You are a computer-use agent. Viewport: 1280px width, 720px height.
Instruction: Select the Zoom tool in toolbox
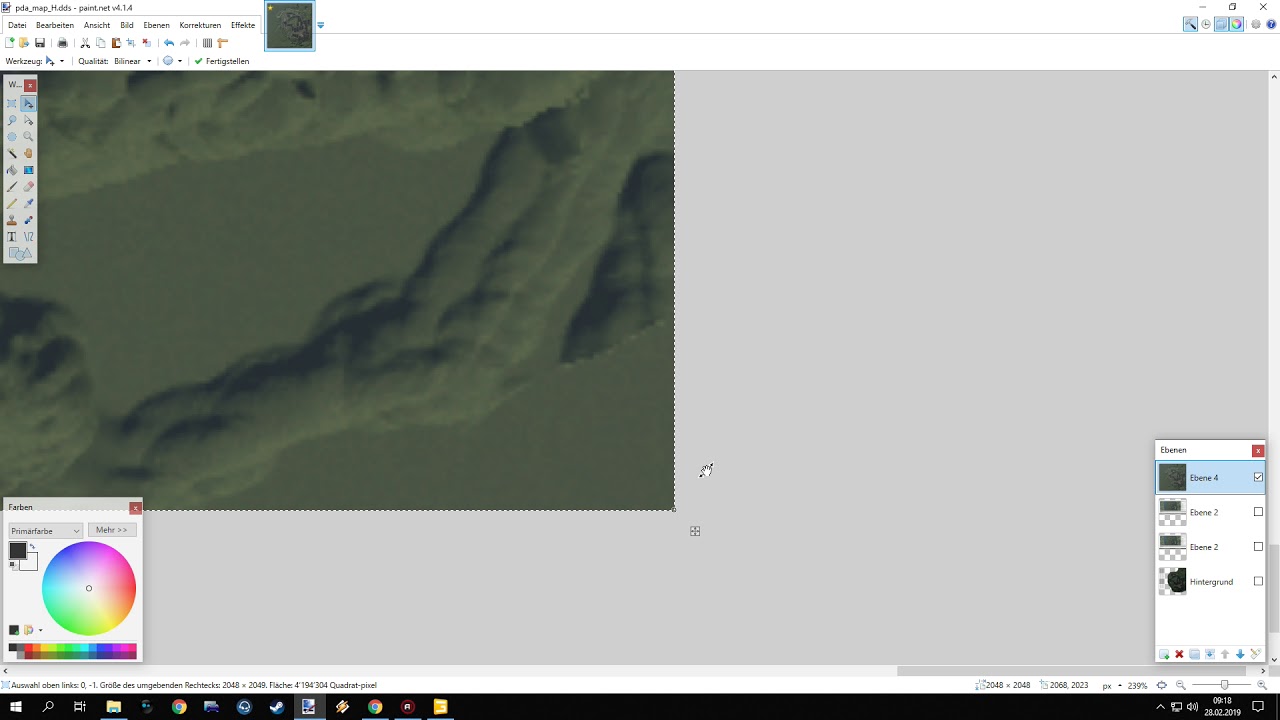pyautogui.click(x=28, y=137)
